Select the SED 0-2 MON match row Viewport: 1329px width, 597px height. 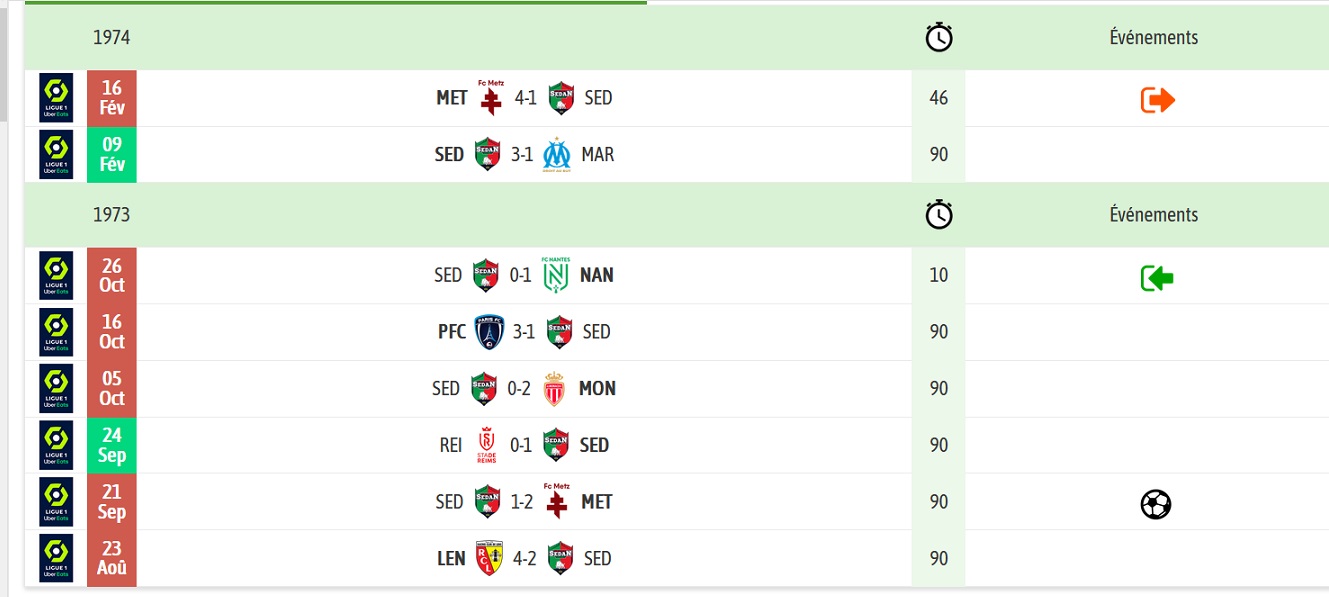tap(678, 389)
